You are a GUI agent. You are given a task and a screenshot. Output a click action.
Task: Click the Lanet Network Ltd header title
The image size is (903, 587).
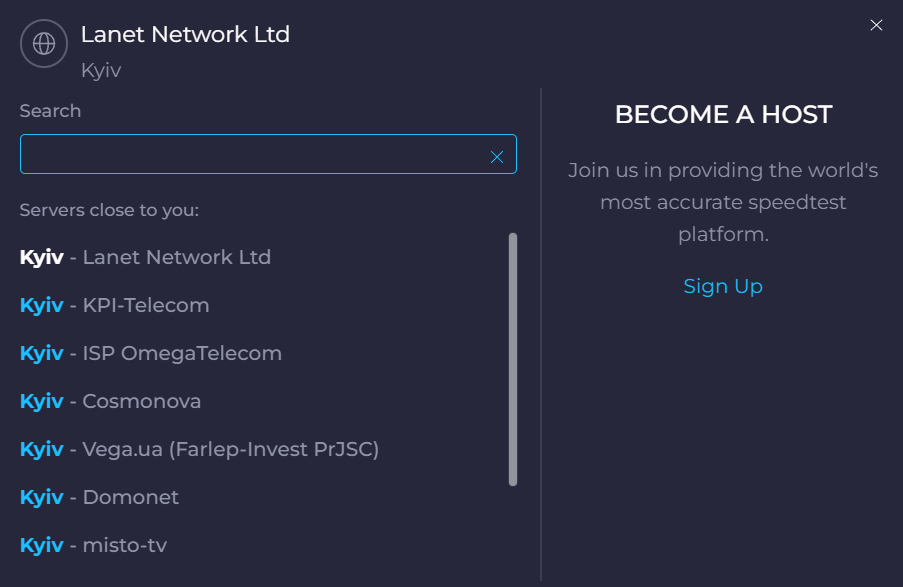pos(185,35)
